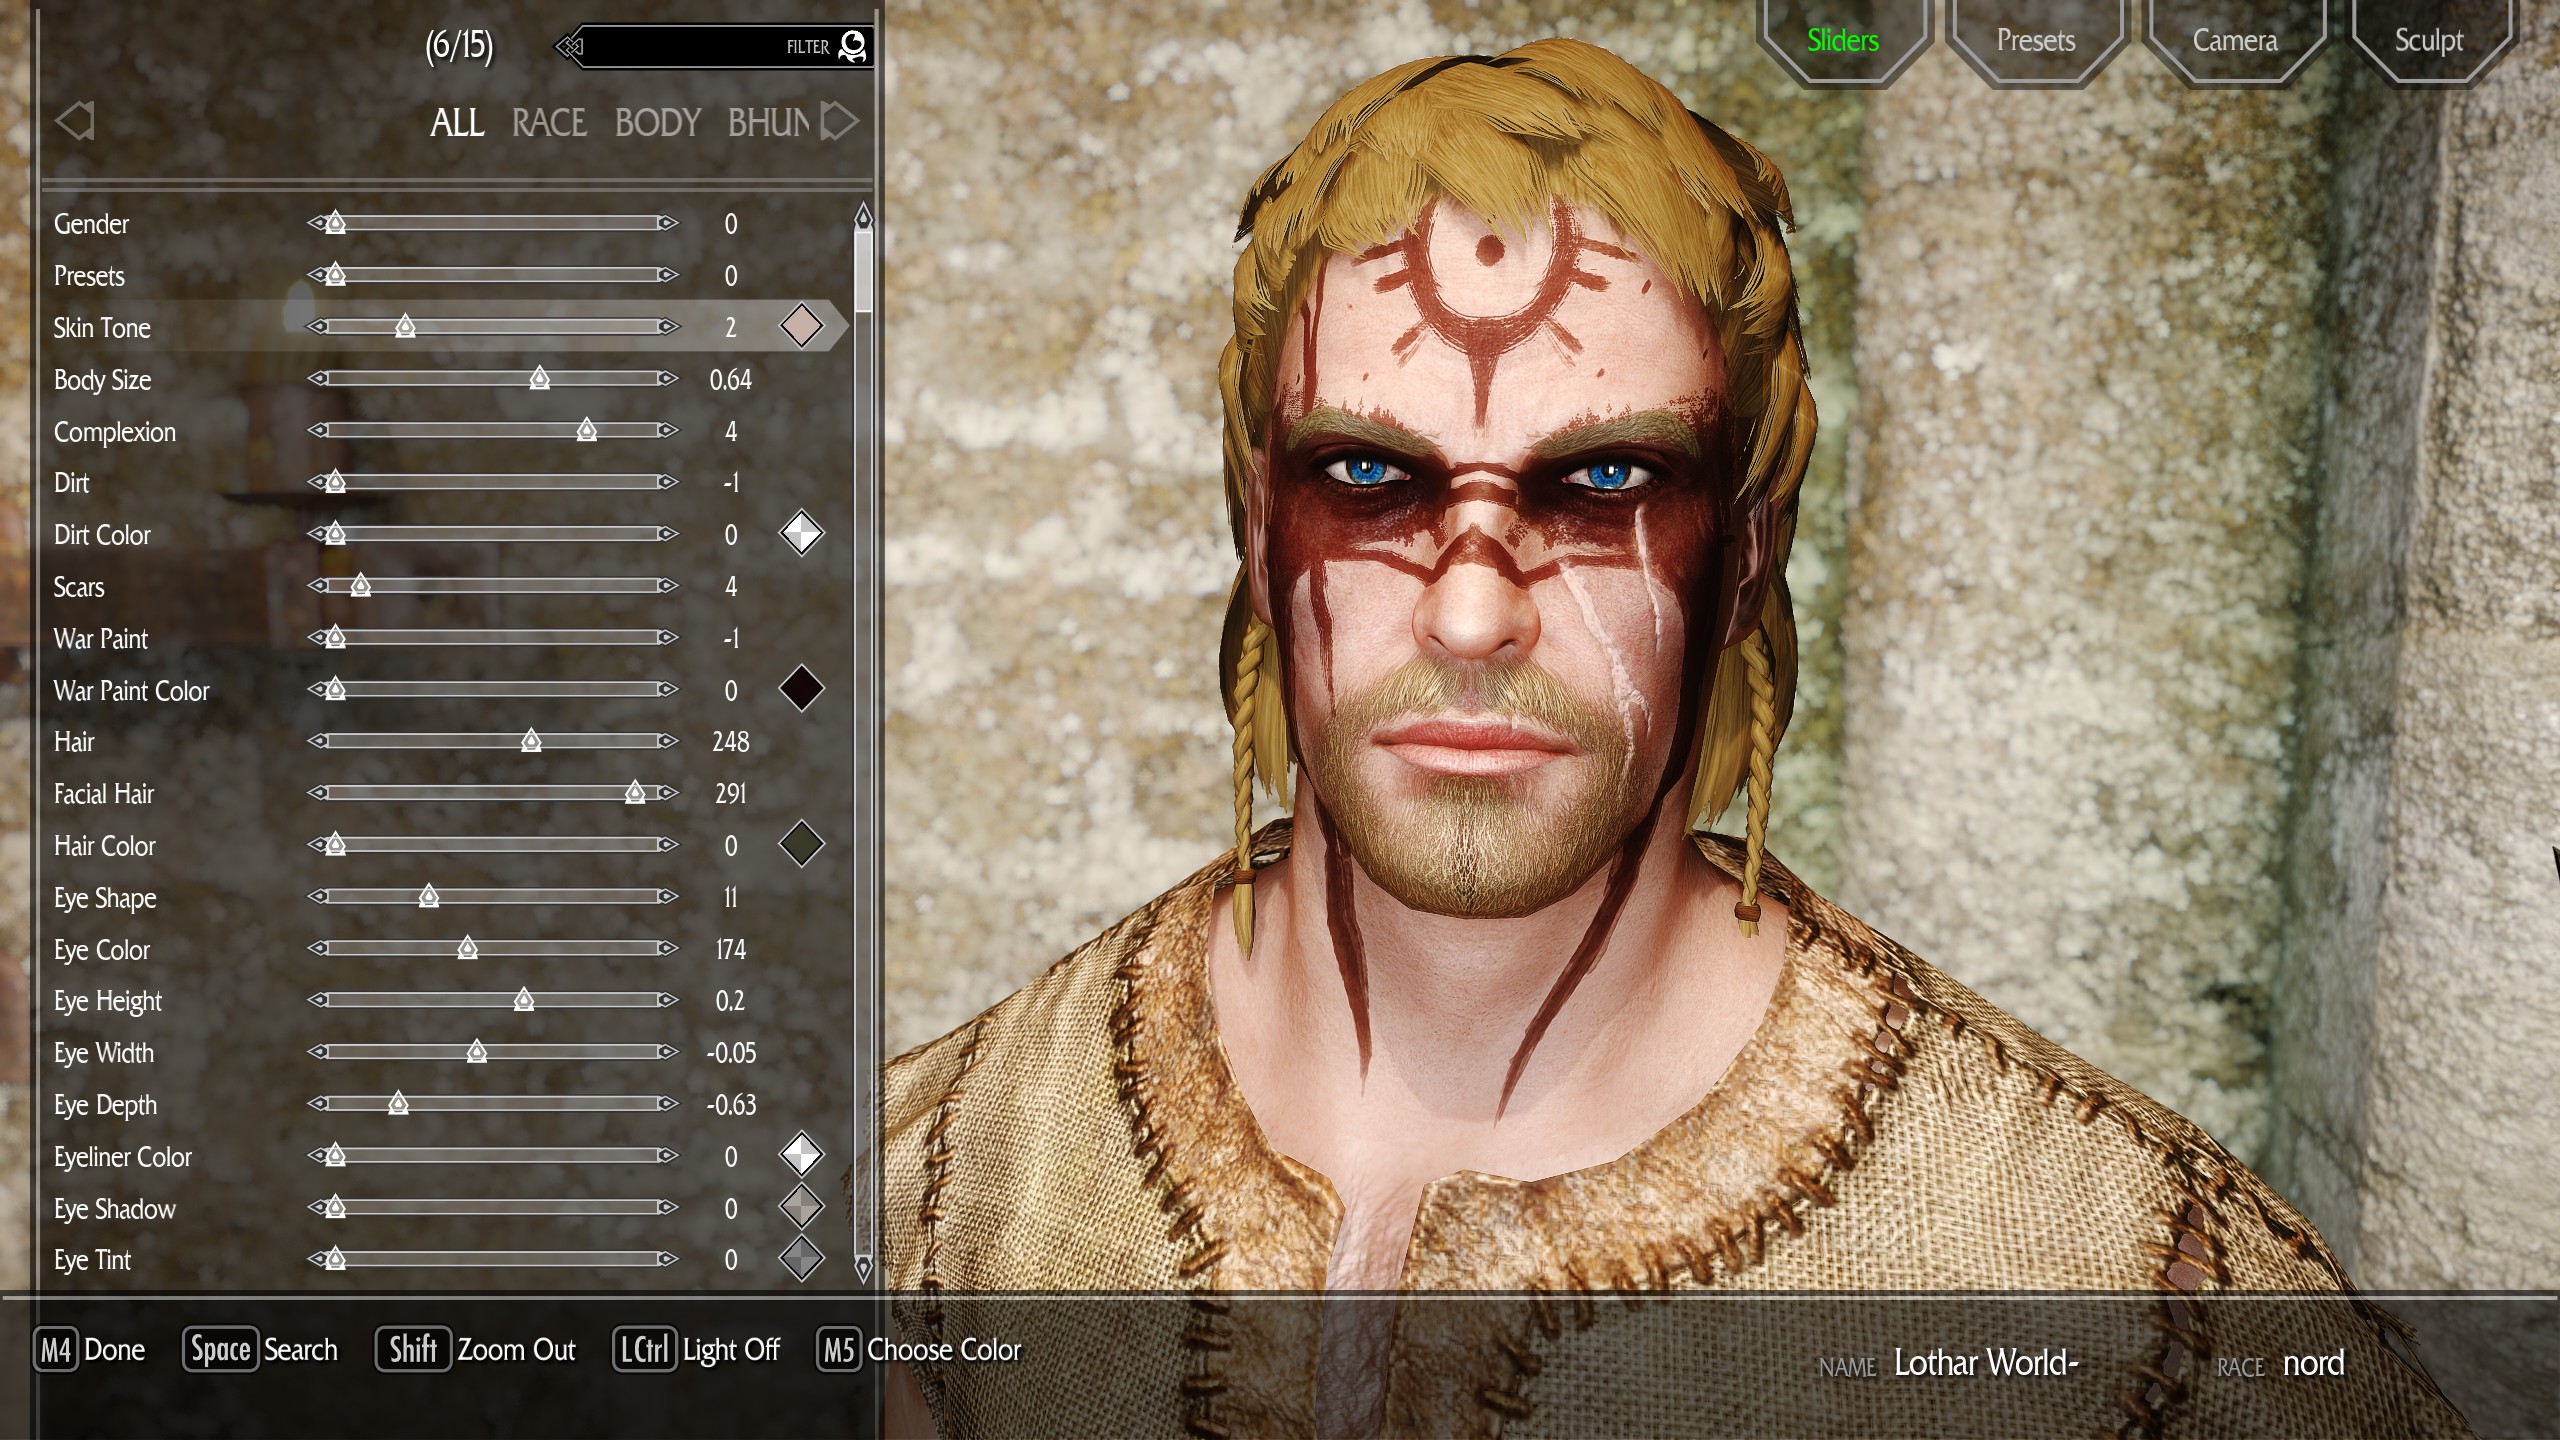The width and height of the screenshot is (2560, 1440).
Task: Click the LCtrl Light Off button
Action: [x=697, y=1350]
